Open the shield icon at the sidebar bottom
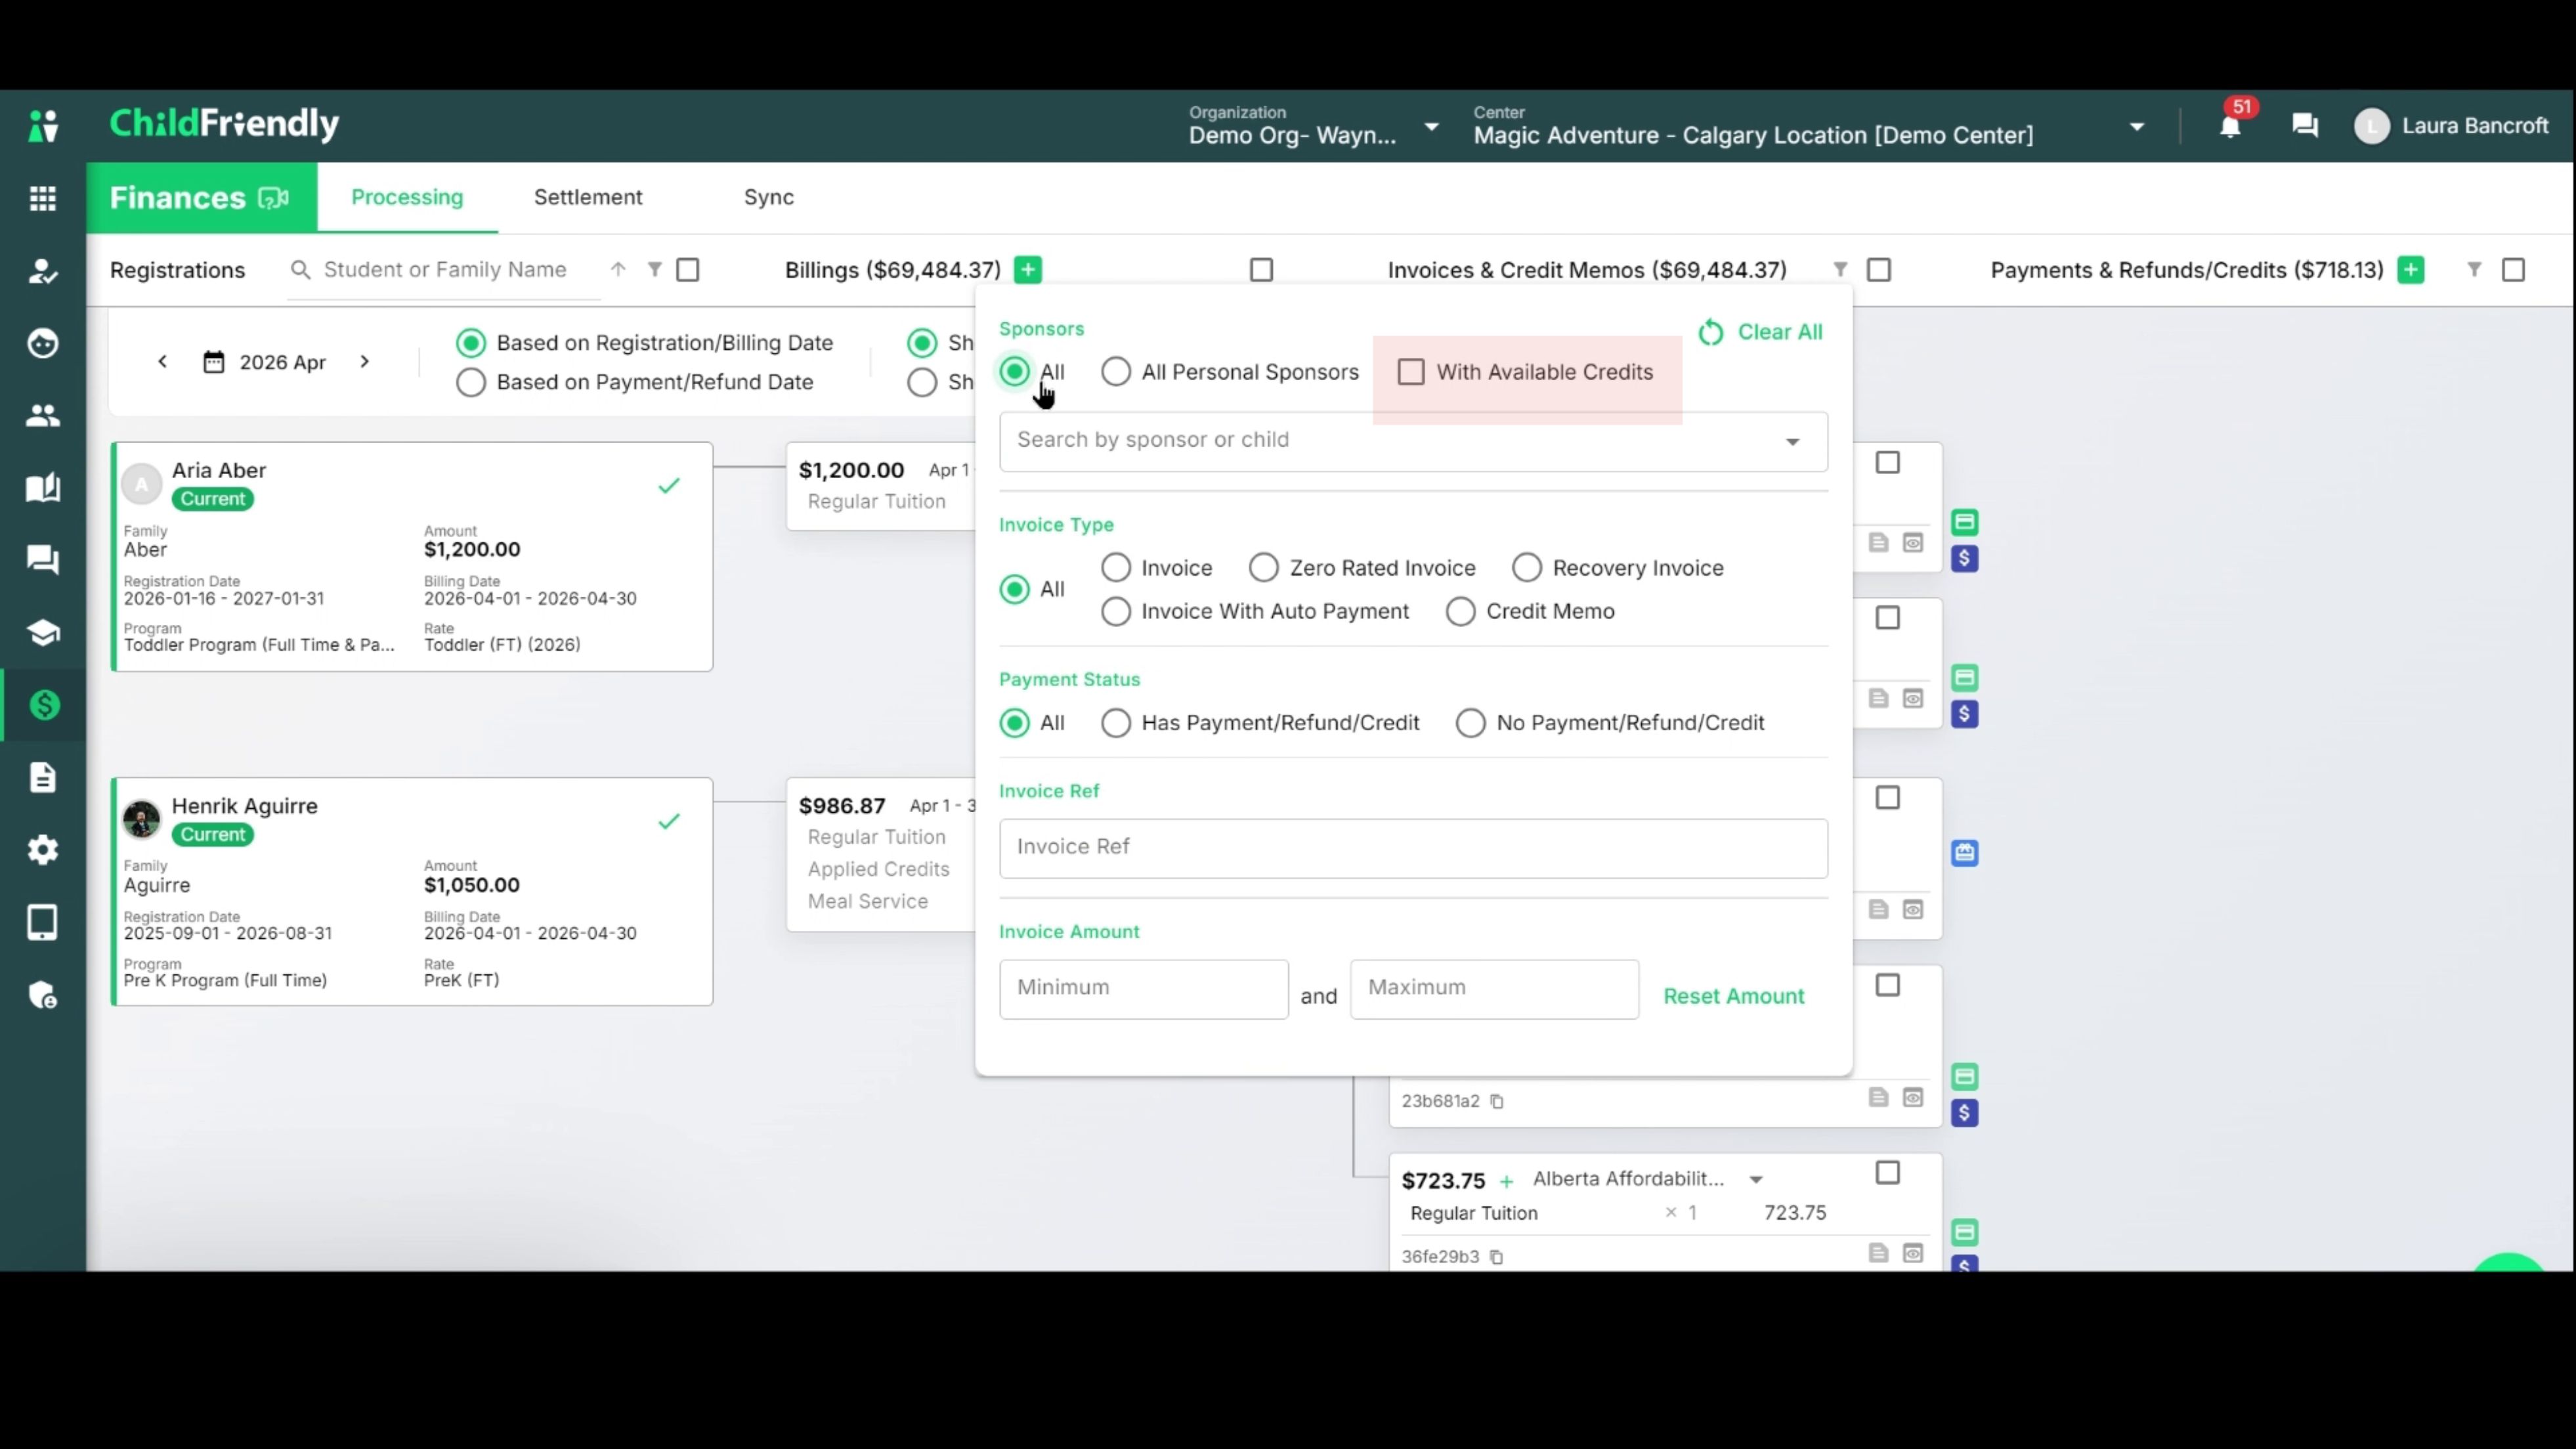 click(x=43, y=995)
